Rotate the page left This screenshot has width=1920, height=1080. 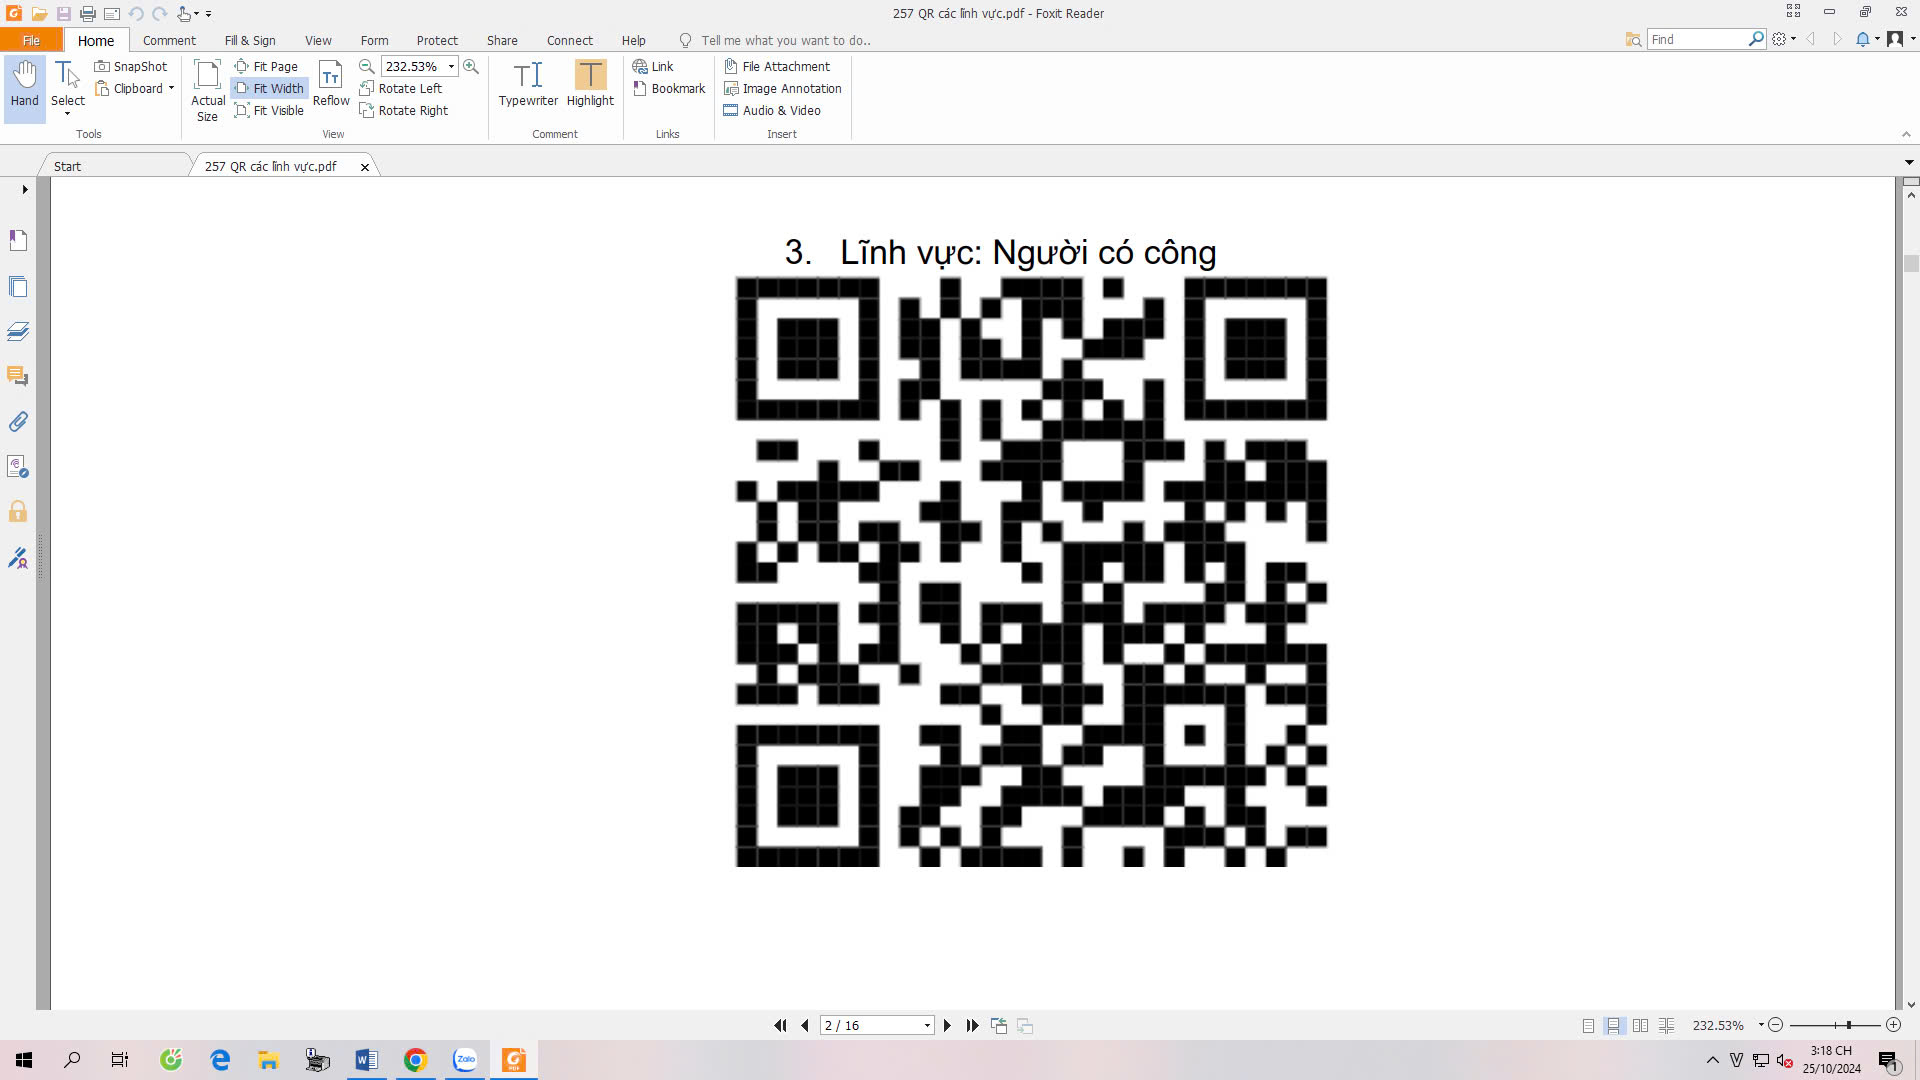[x=401, y=88]
